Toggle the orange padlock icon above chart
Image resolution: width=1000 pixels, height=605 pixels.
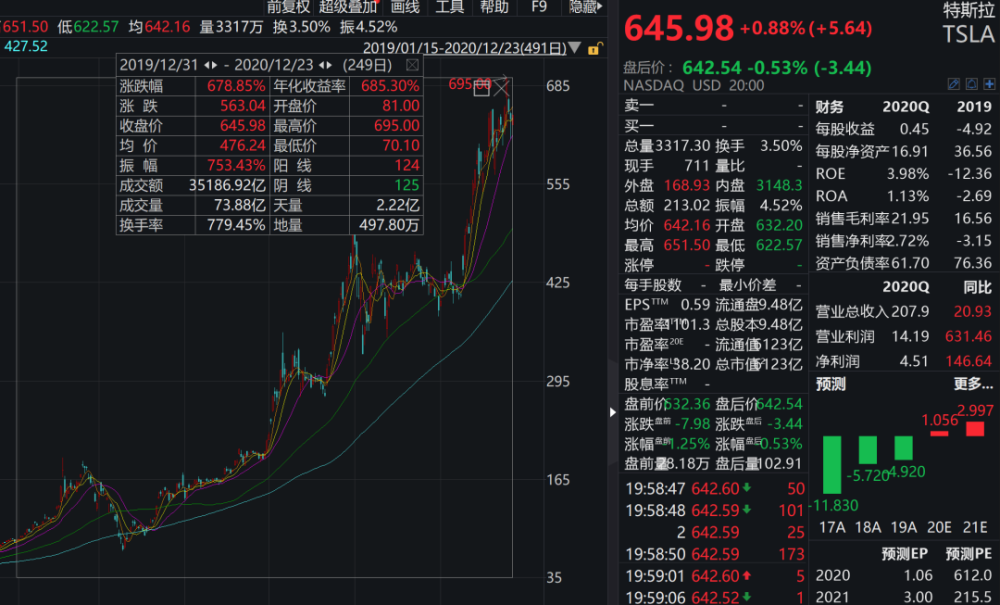click(x=594, y=48)
